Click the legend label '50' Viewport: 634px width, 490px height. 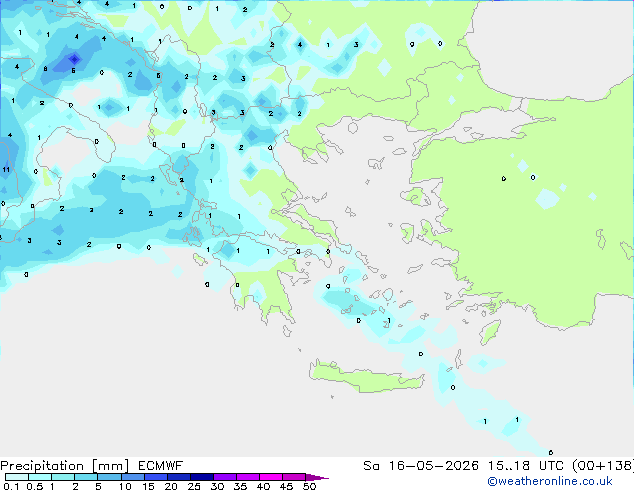[x=310, y=486]
